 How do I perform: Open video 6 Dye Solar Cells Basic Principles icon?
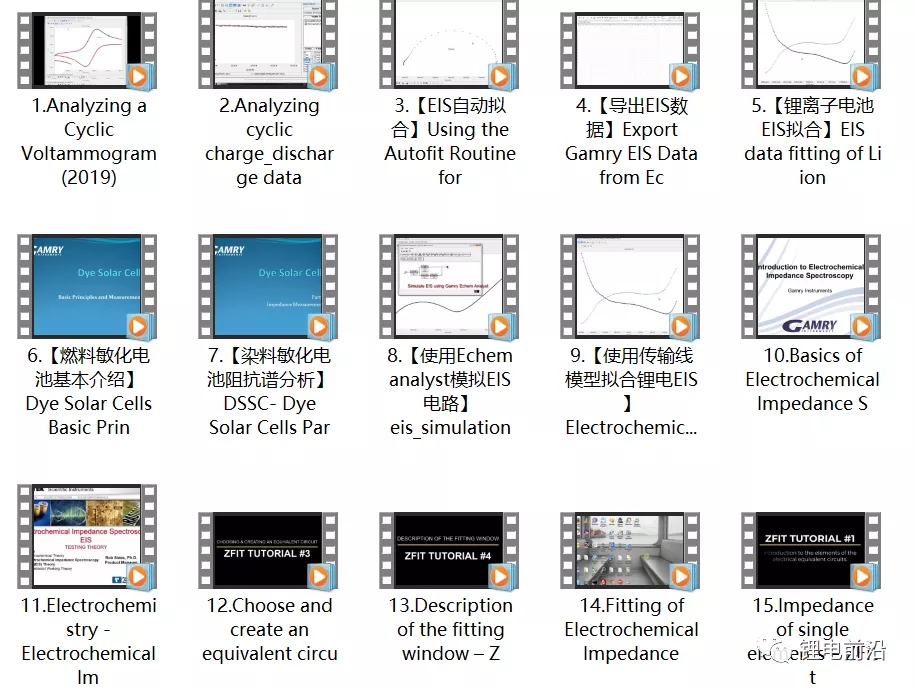point(88,286)
